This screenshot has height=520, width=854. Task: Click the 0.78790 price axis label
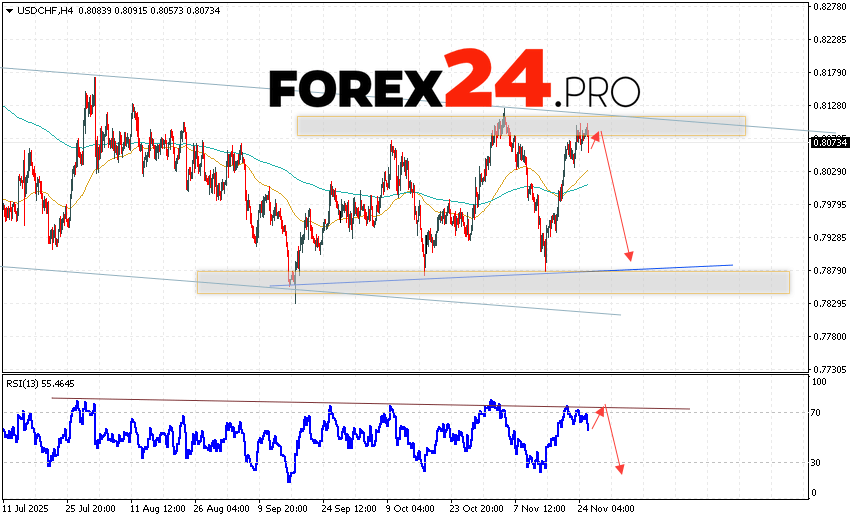[829, 270]
